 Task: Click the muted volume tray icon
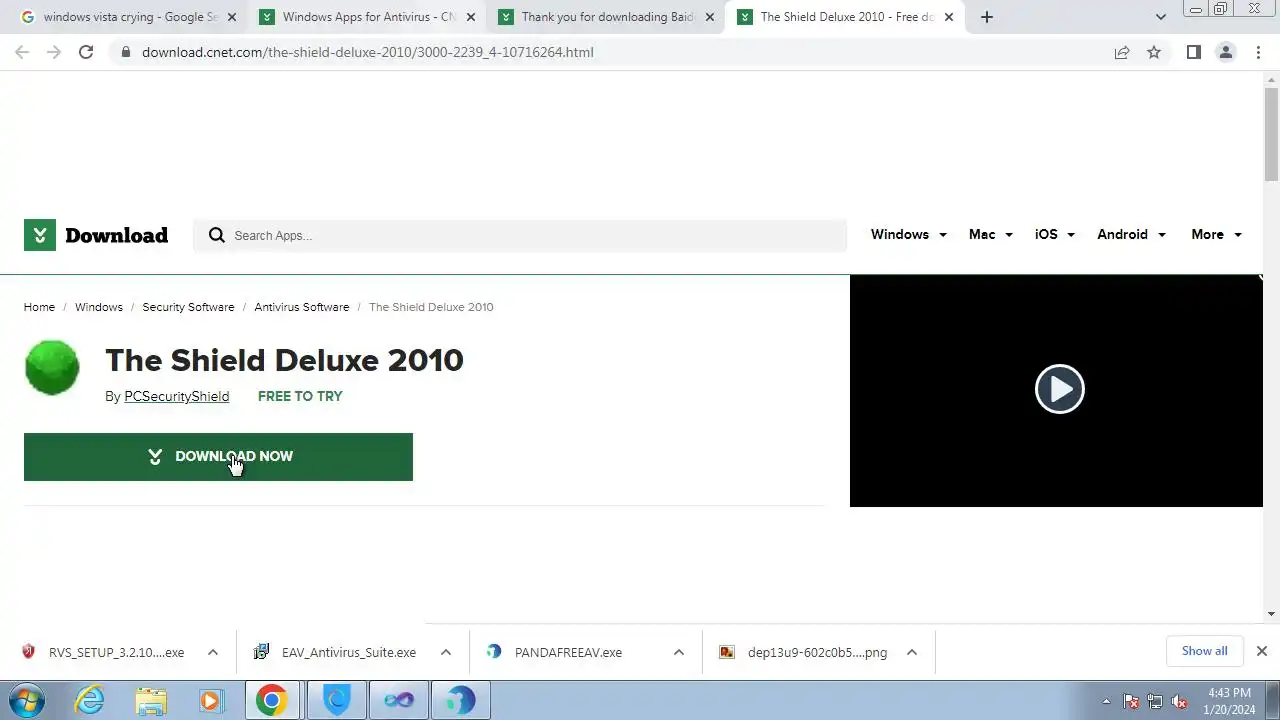click(x=1179, y=701)
